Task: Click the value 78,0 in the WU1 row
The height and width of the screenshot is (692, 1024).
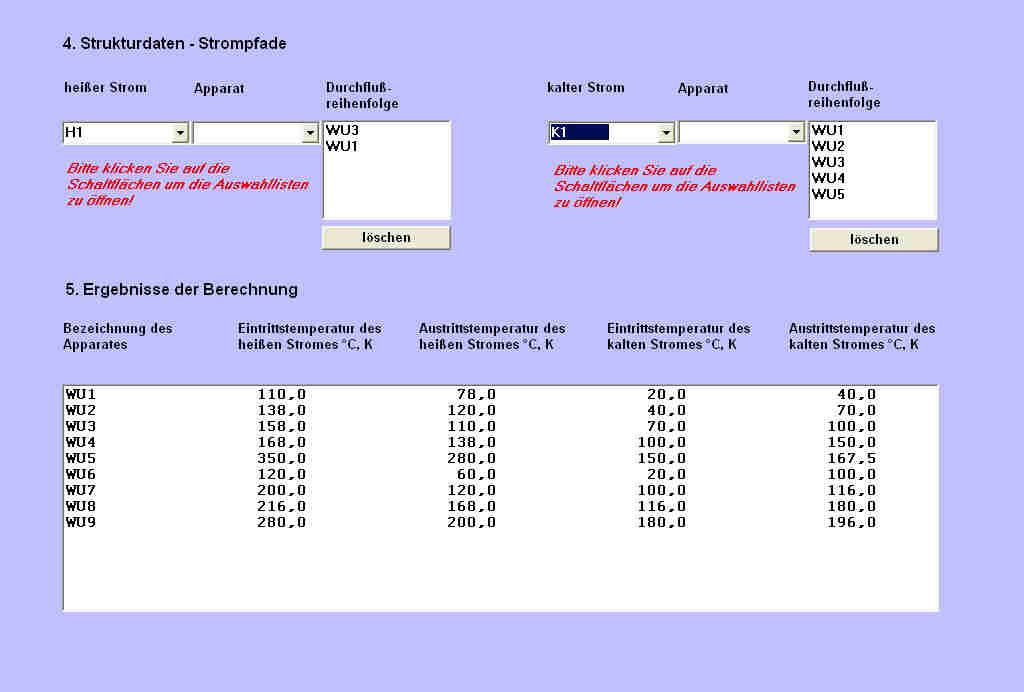Action: (476, 394)
